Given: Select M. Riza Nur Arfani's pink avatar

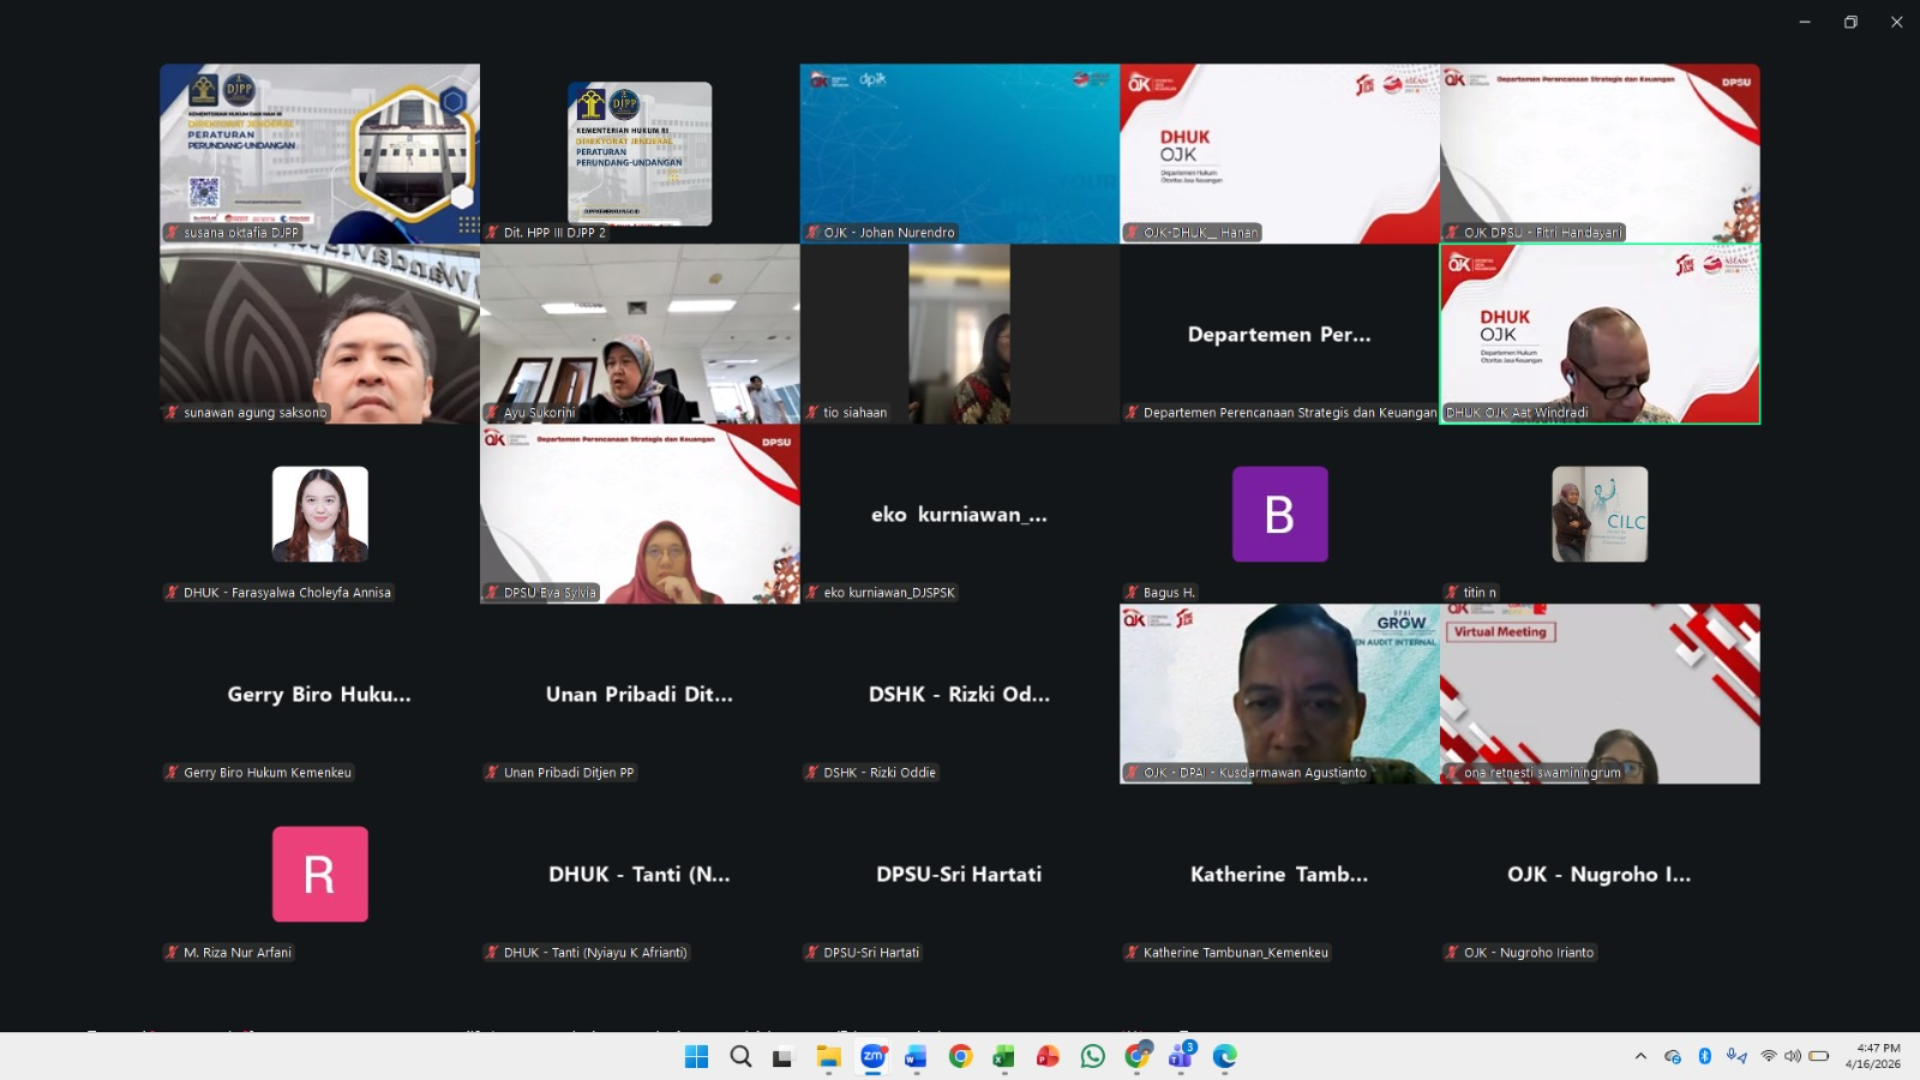Looking at the screenshot, I should (x=320, y=874).
